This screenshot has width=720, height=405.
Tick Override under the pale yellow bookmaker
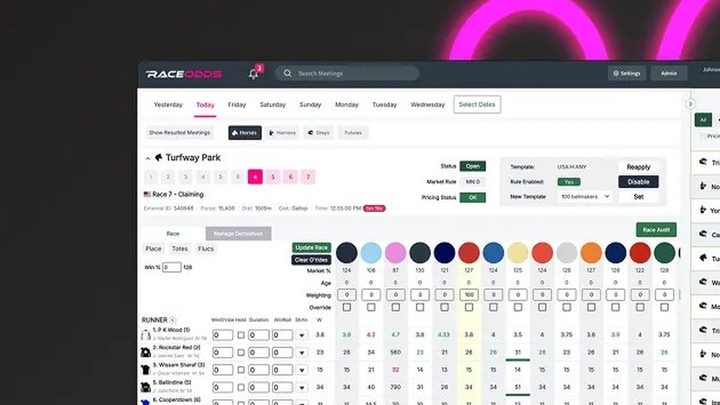click(518, 307)
